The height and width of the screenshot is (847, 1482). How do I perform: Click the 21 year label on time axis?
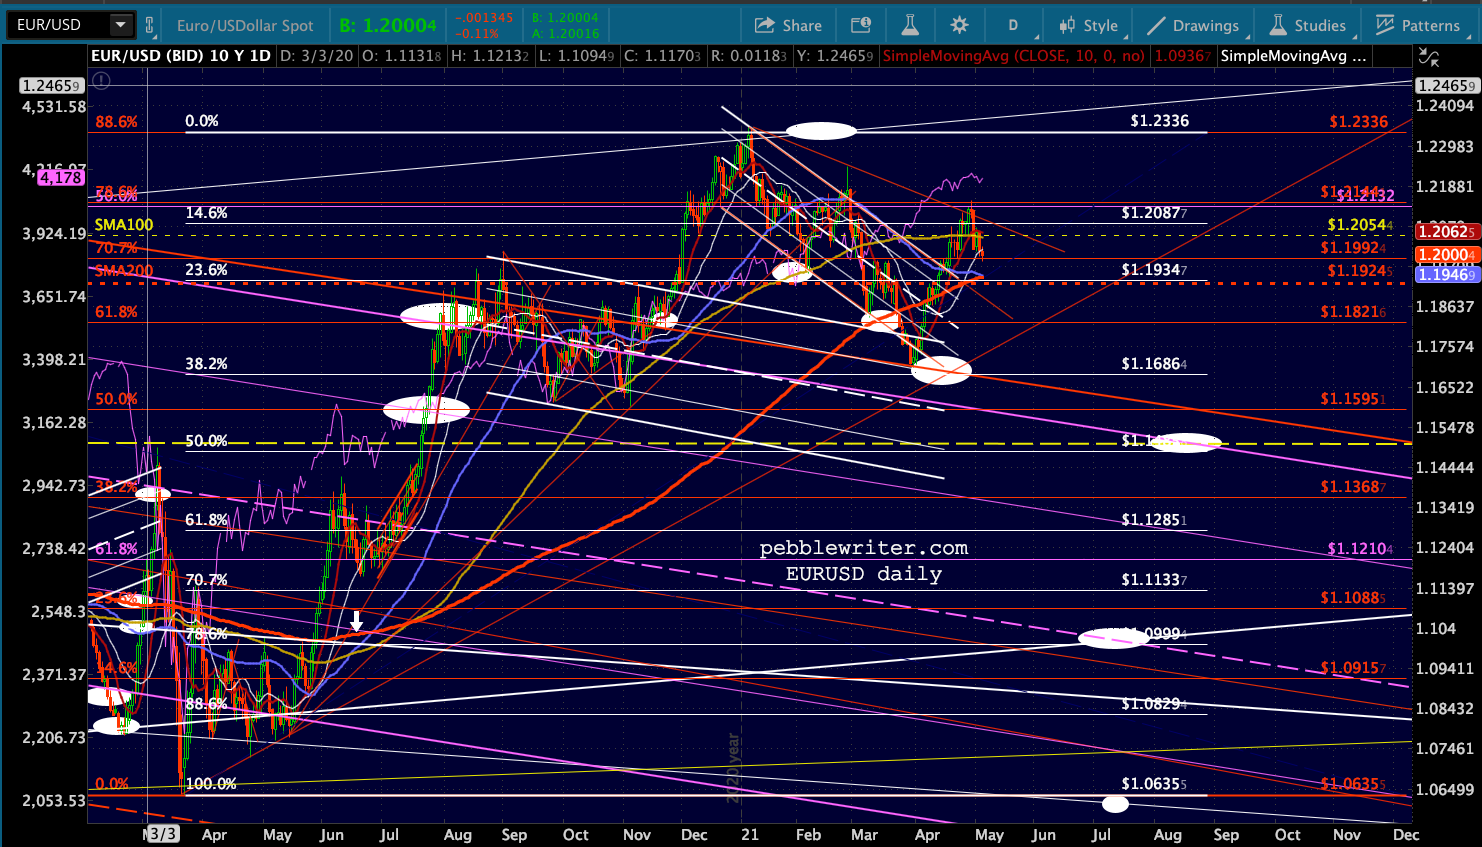coord(750,835)
